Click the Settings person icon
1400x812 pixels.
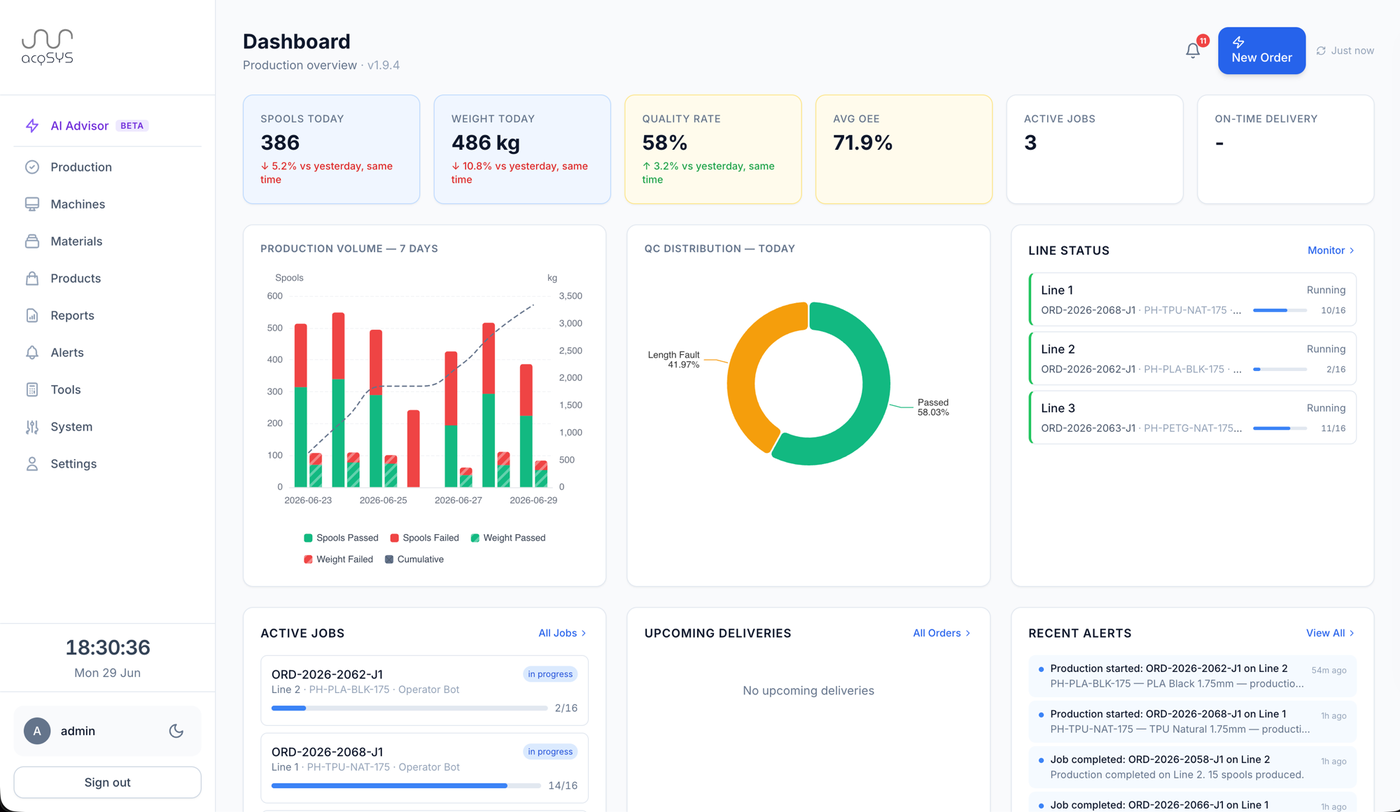click(x=32, y=464)
